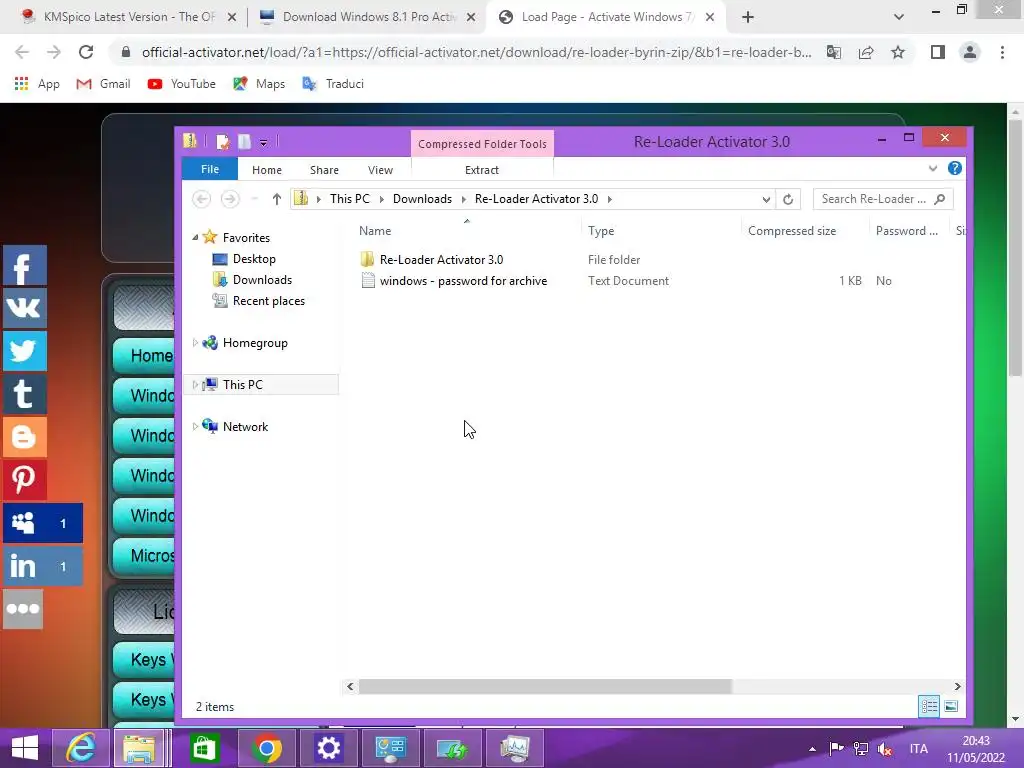The height and width of the screenshot is (768, 1024).
Task: Refresh the Explorer folder view
Action: click(x=788, y=199)
